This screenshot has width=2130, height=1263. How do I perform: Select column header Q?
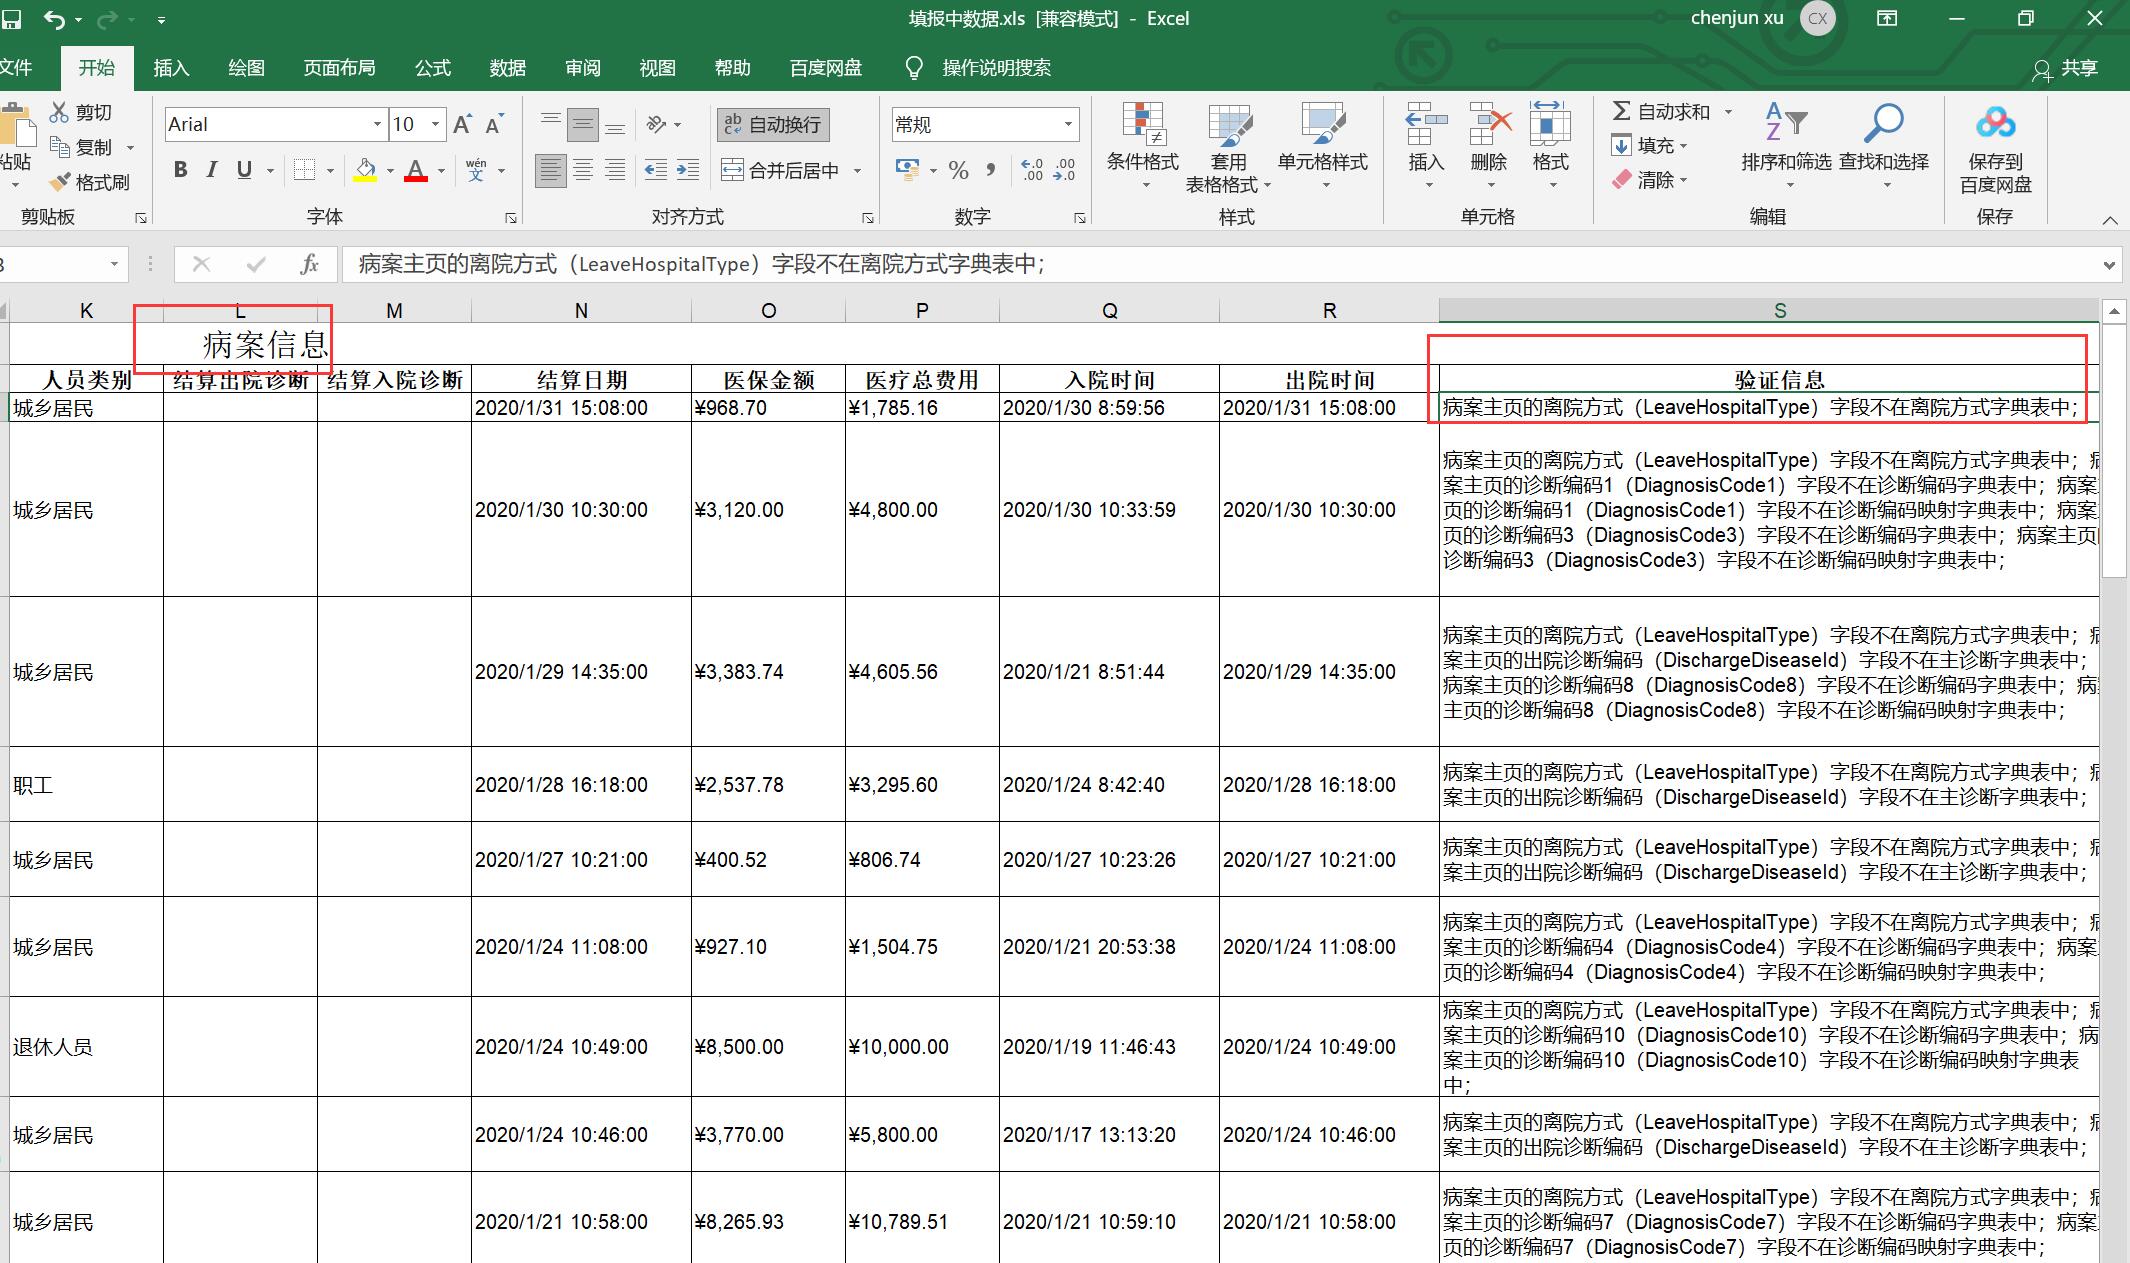(x=1109, y=311)
